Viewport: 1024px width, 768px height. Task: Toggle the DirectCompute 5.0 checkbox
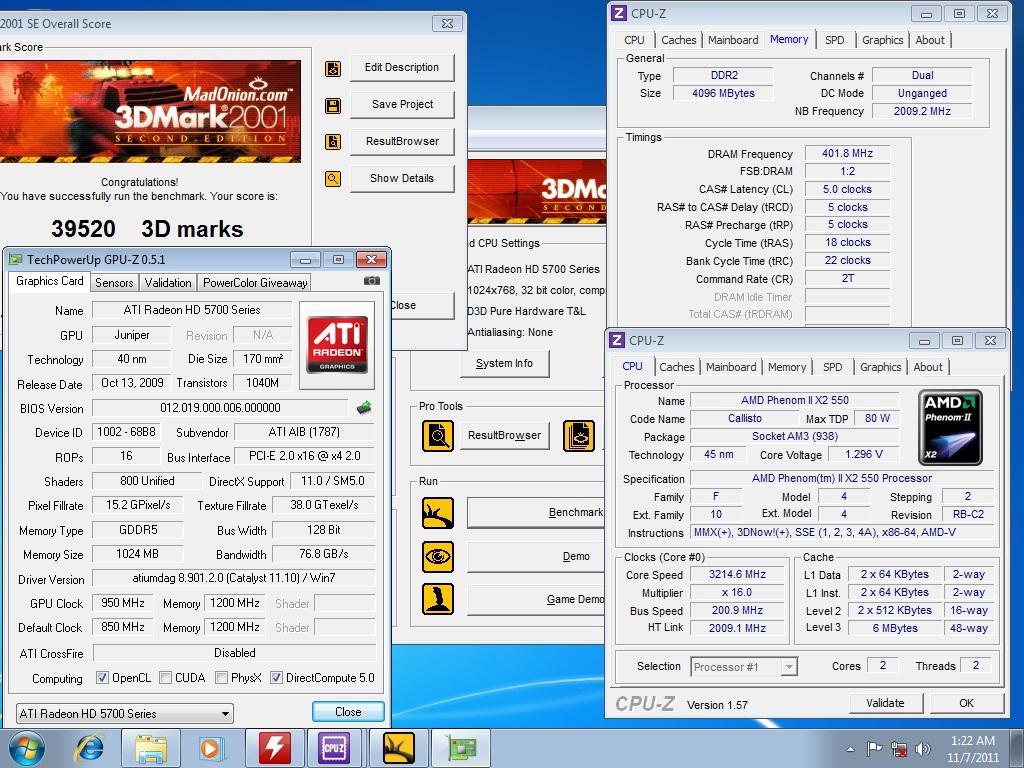(x=276, y=678)
